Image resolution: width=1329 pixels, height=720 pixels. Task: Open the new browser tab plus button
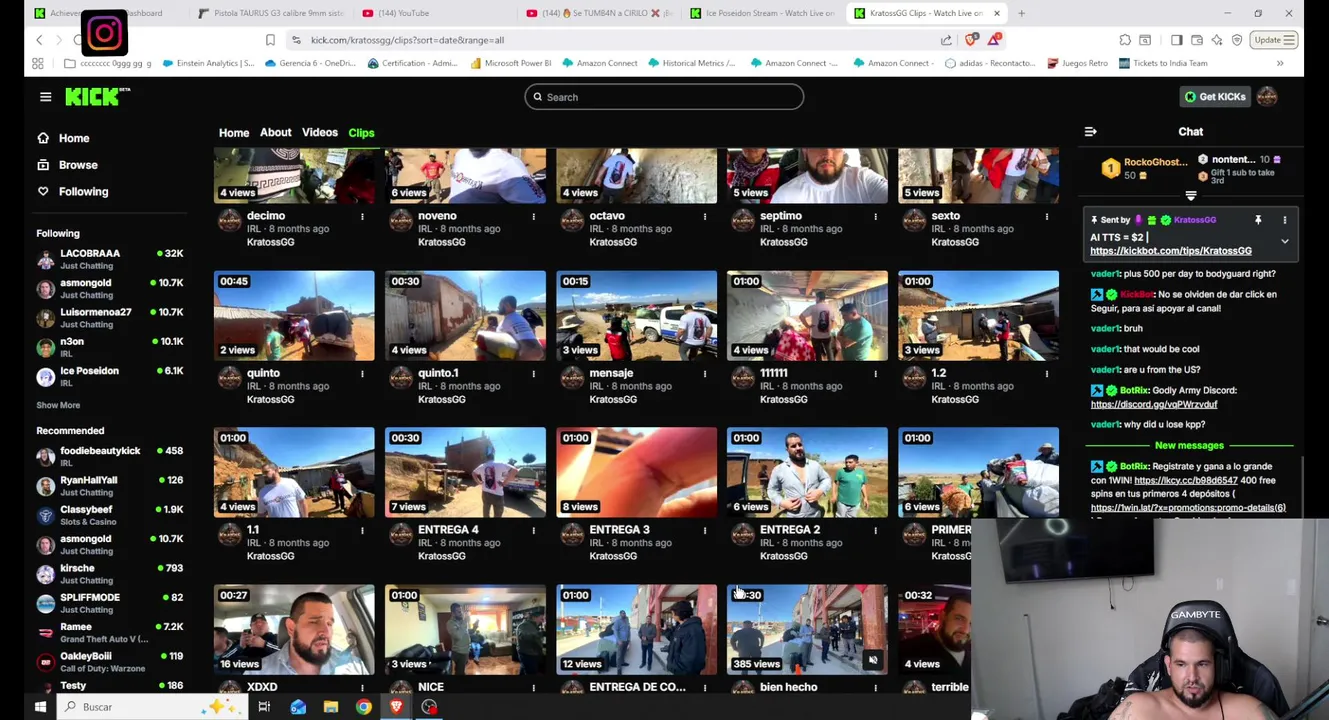coord(1021,13)
